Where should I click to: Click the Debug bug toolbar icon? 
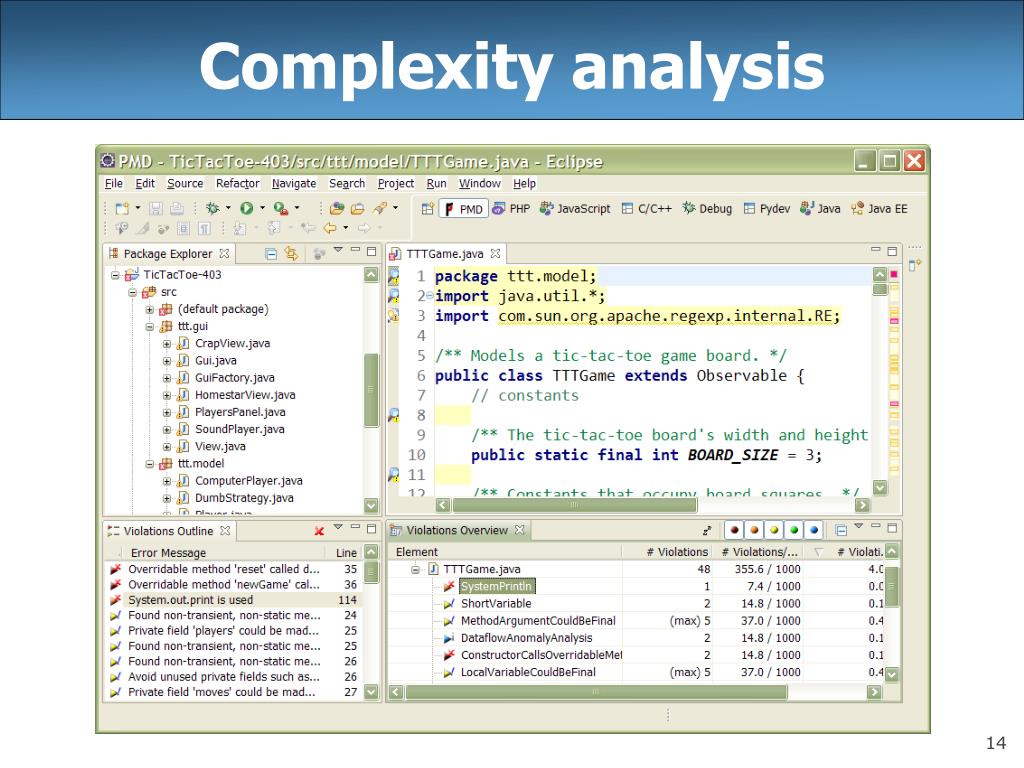(213, 208)
